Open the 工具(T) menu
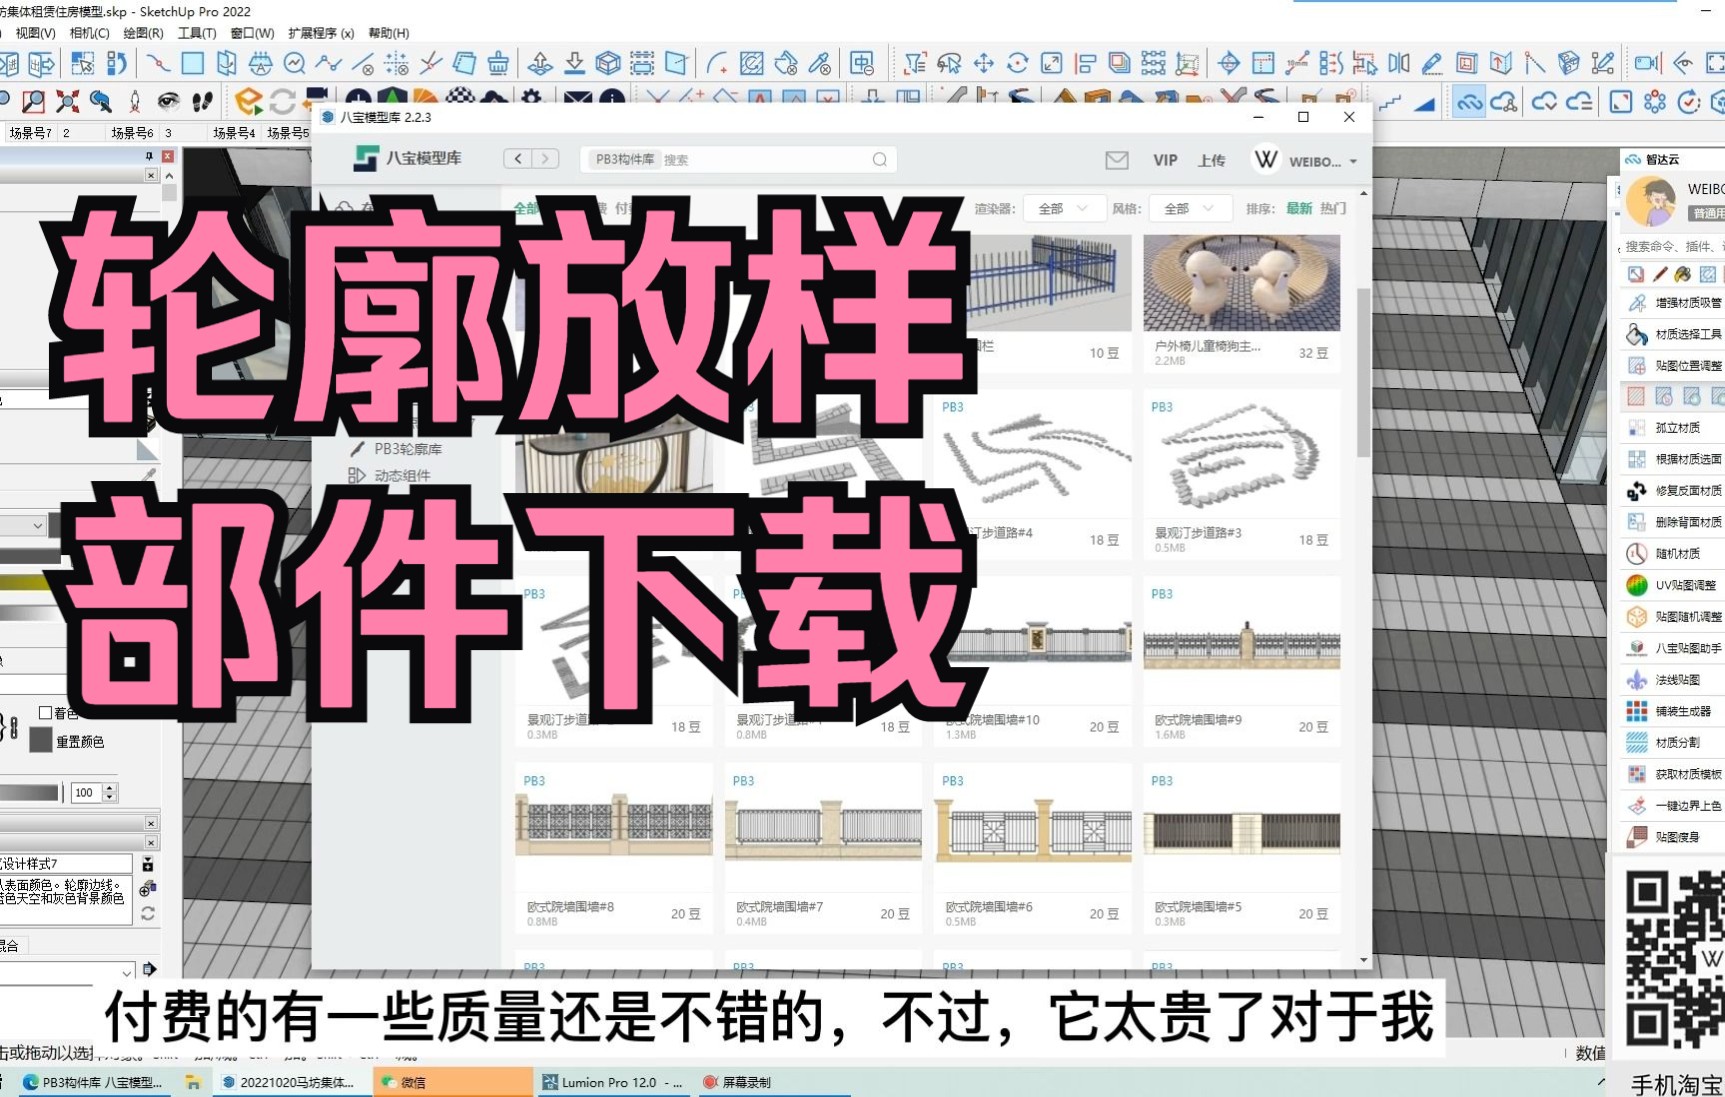This screenshot has width=1725, height=1097. click(x=196, y=33)
